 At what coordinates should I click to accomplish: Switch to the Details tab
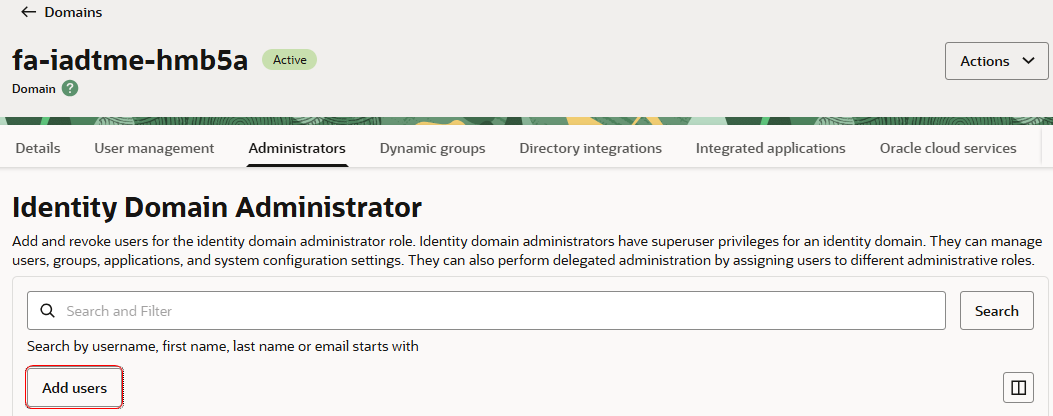pyautogui.click(x=38, y=148)
